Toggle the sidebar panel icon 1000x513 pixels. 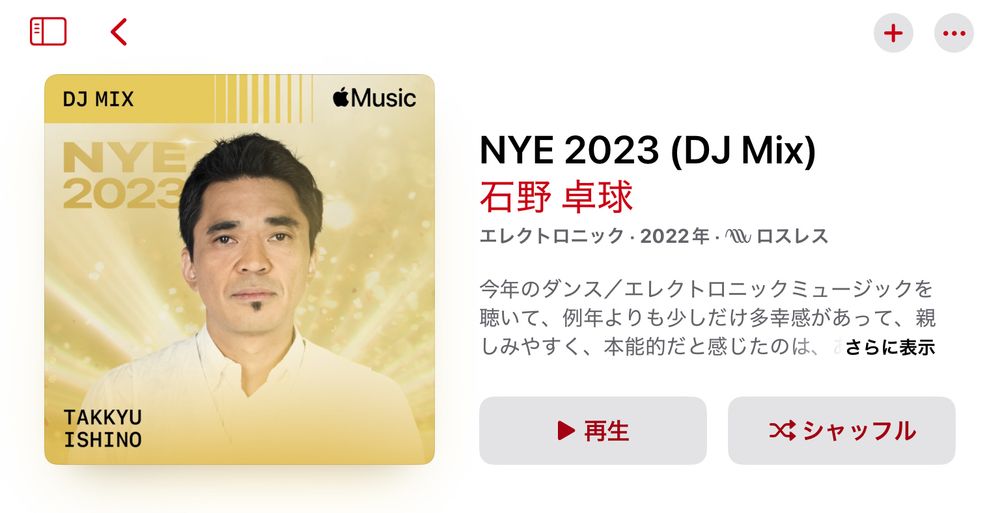click(48, 31)
